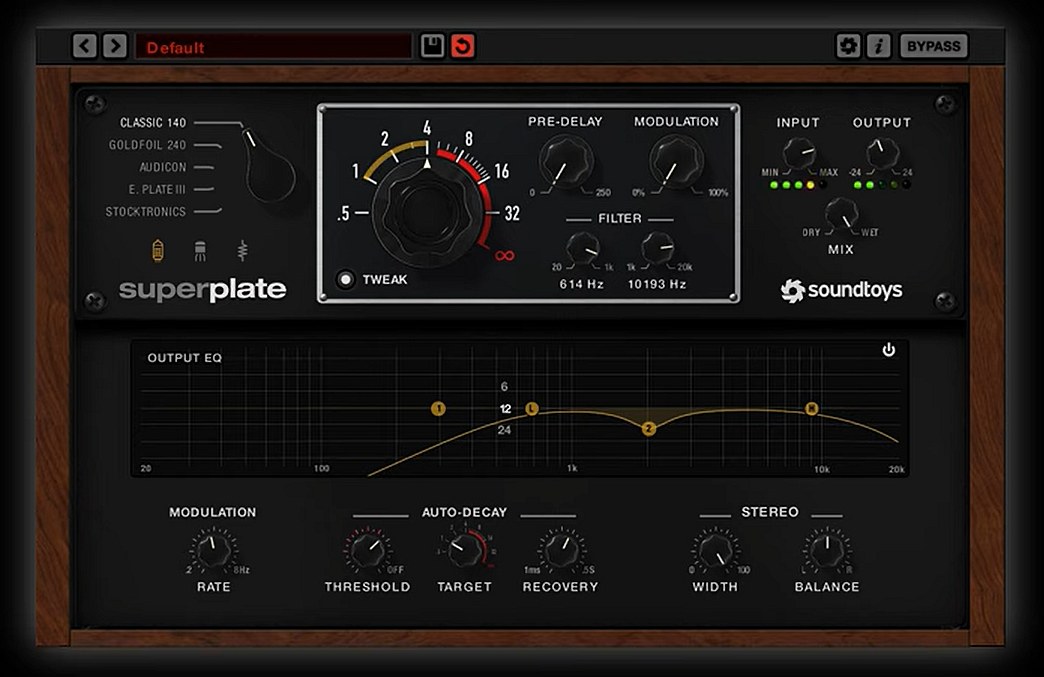
Task: Select the CLASSIC 140 plate model
Action: tap(152, 122)
